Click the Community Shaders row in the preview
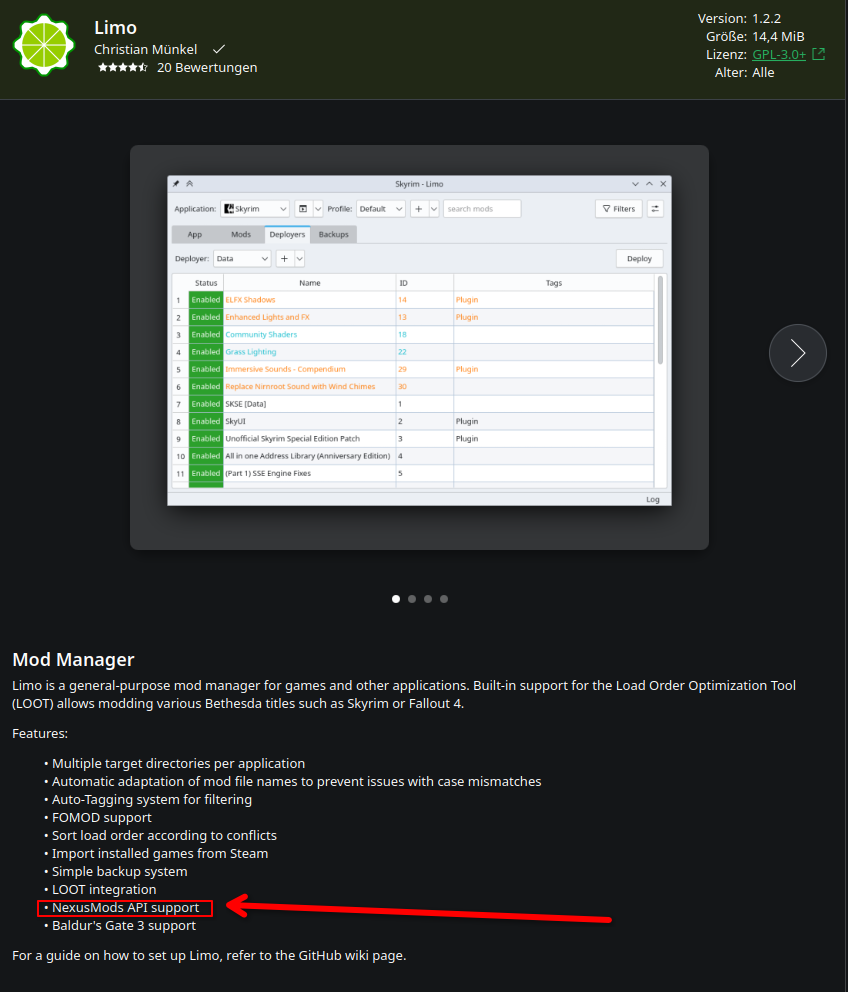The height and width of the screenshot is (992, 848). point(413,335)
